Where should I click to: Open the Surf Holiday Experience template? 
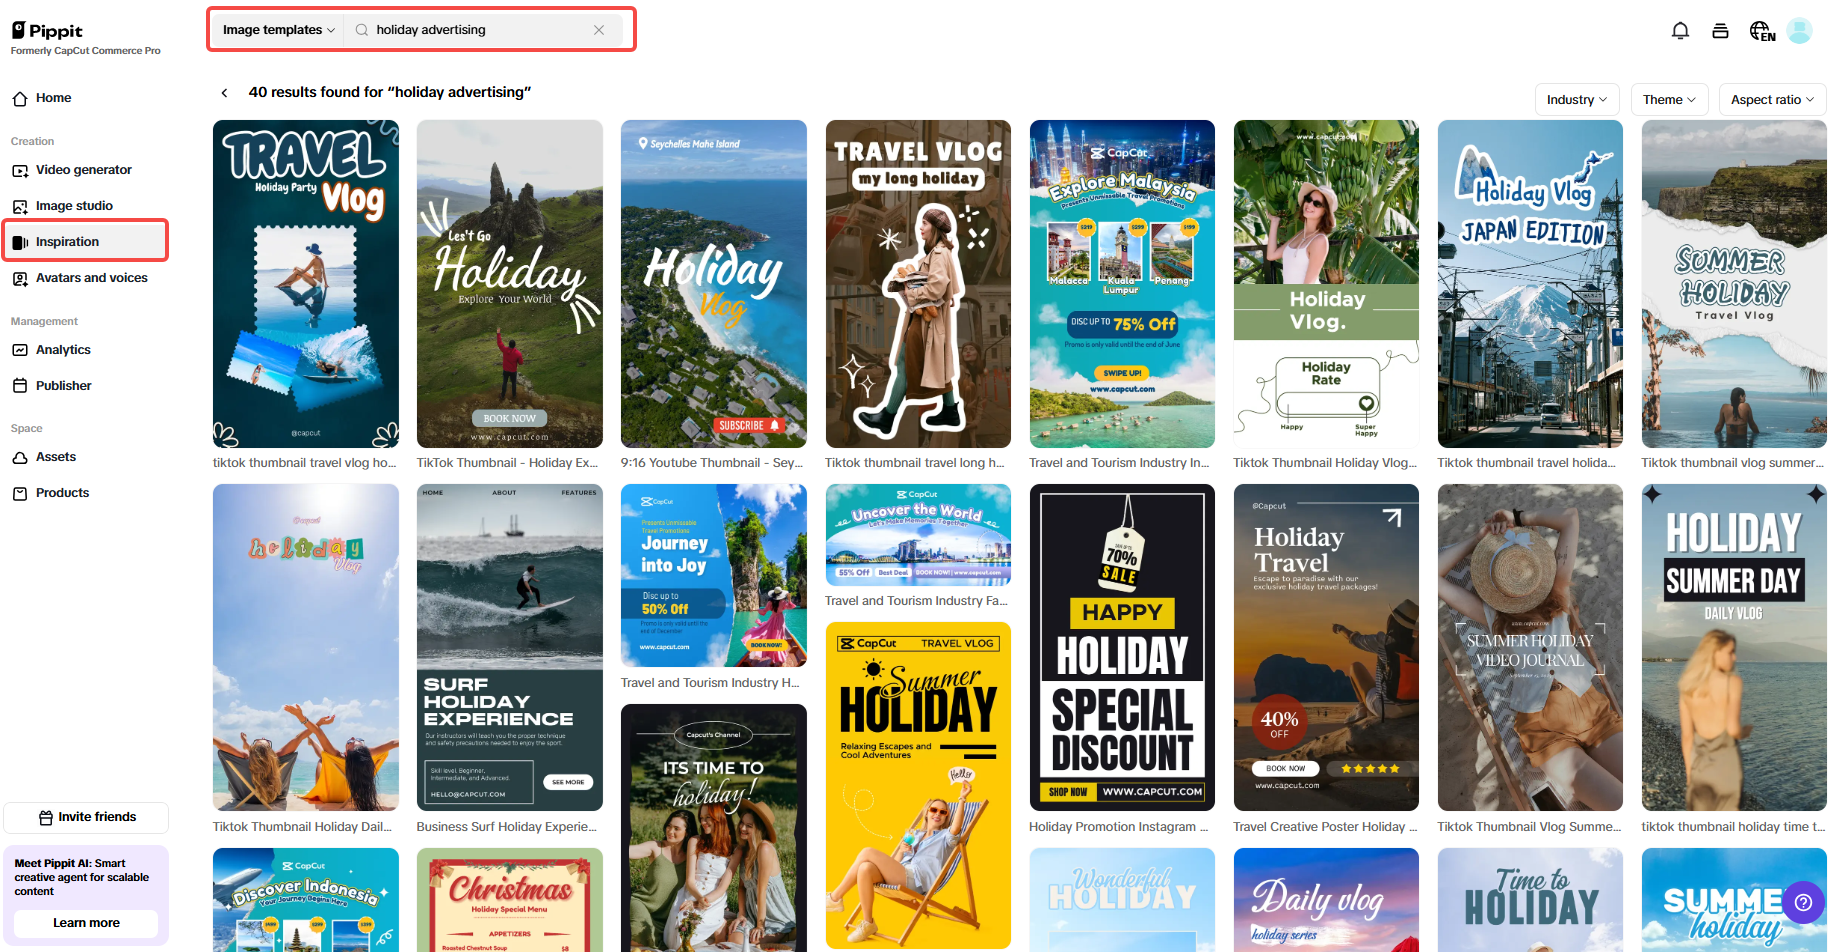point(510,648)
